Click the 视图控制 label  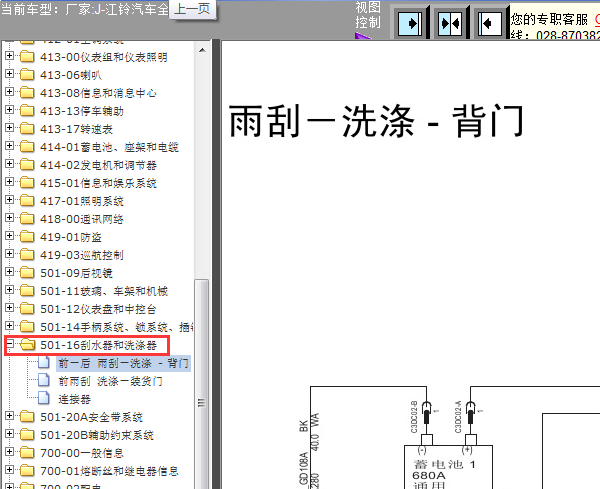(x=367, y=15)
